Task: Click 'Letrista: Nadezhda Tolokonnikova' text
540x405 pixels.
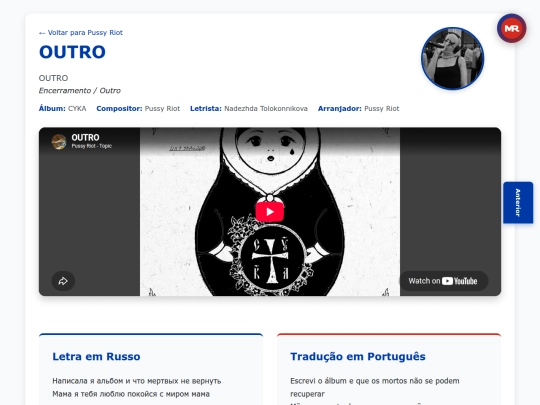Action: pos(249,108)
